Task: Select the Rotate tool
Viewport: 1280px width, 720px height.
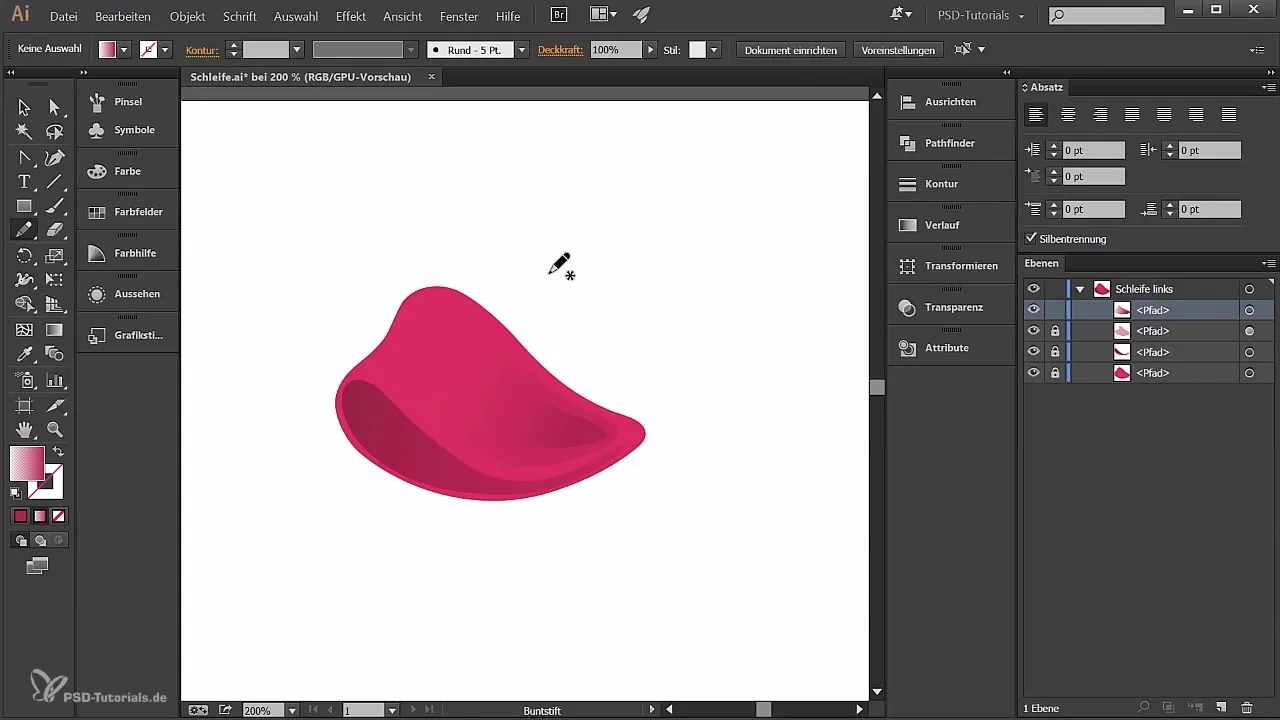Action: tap(24, 256)
